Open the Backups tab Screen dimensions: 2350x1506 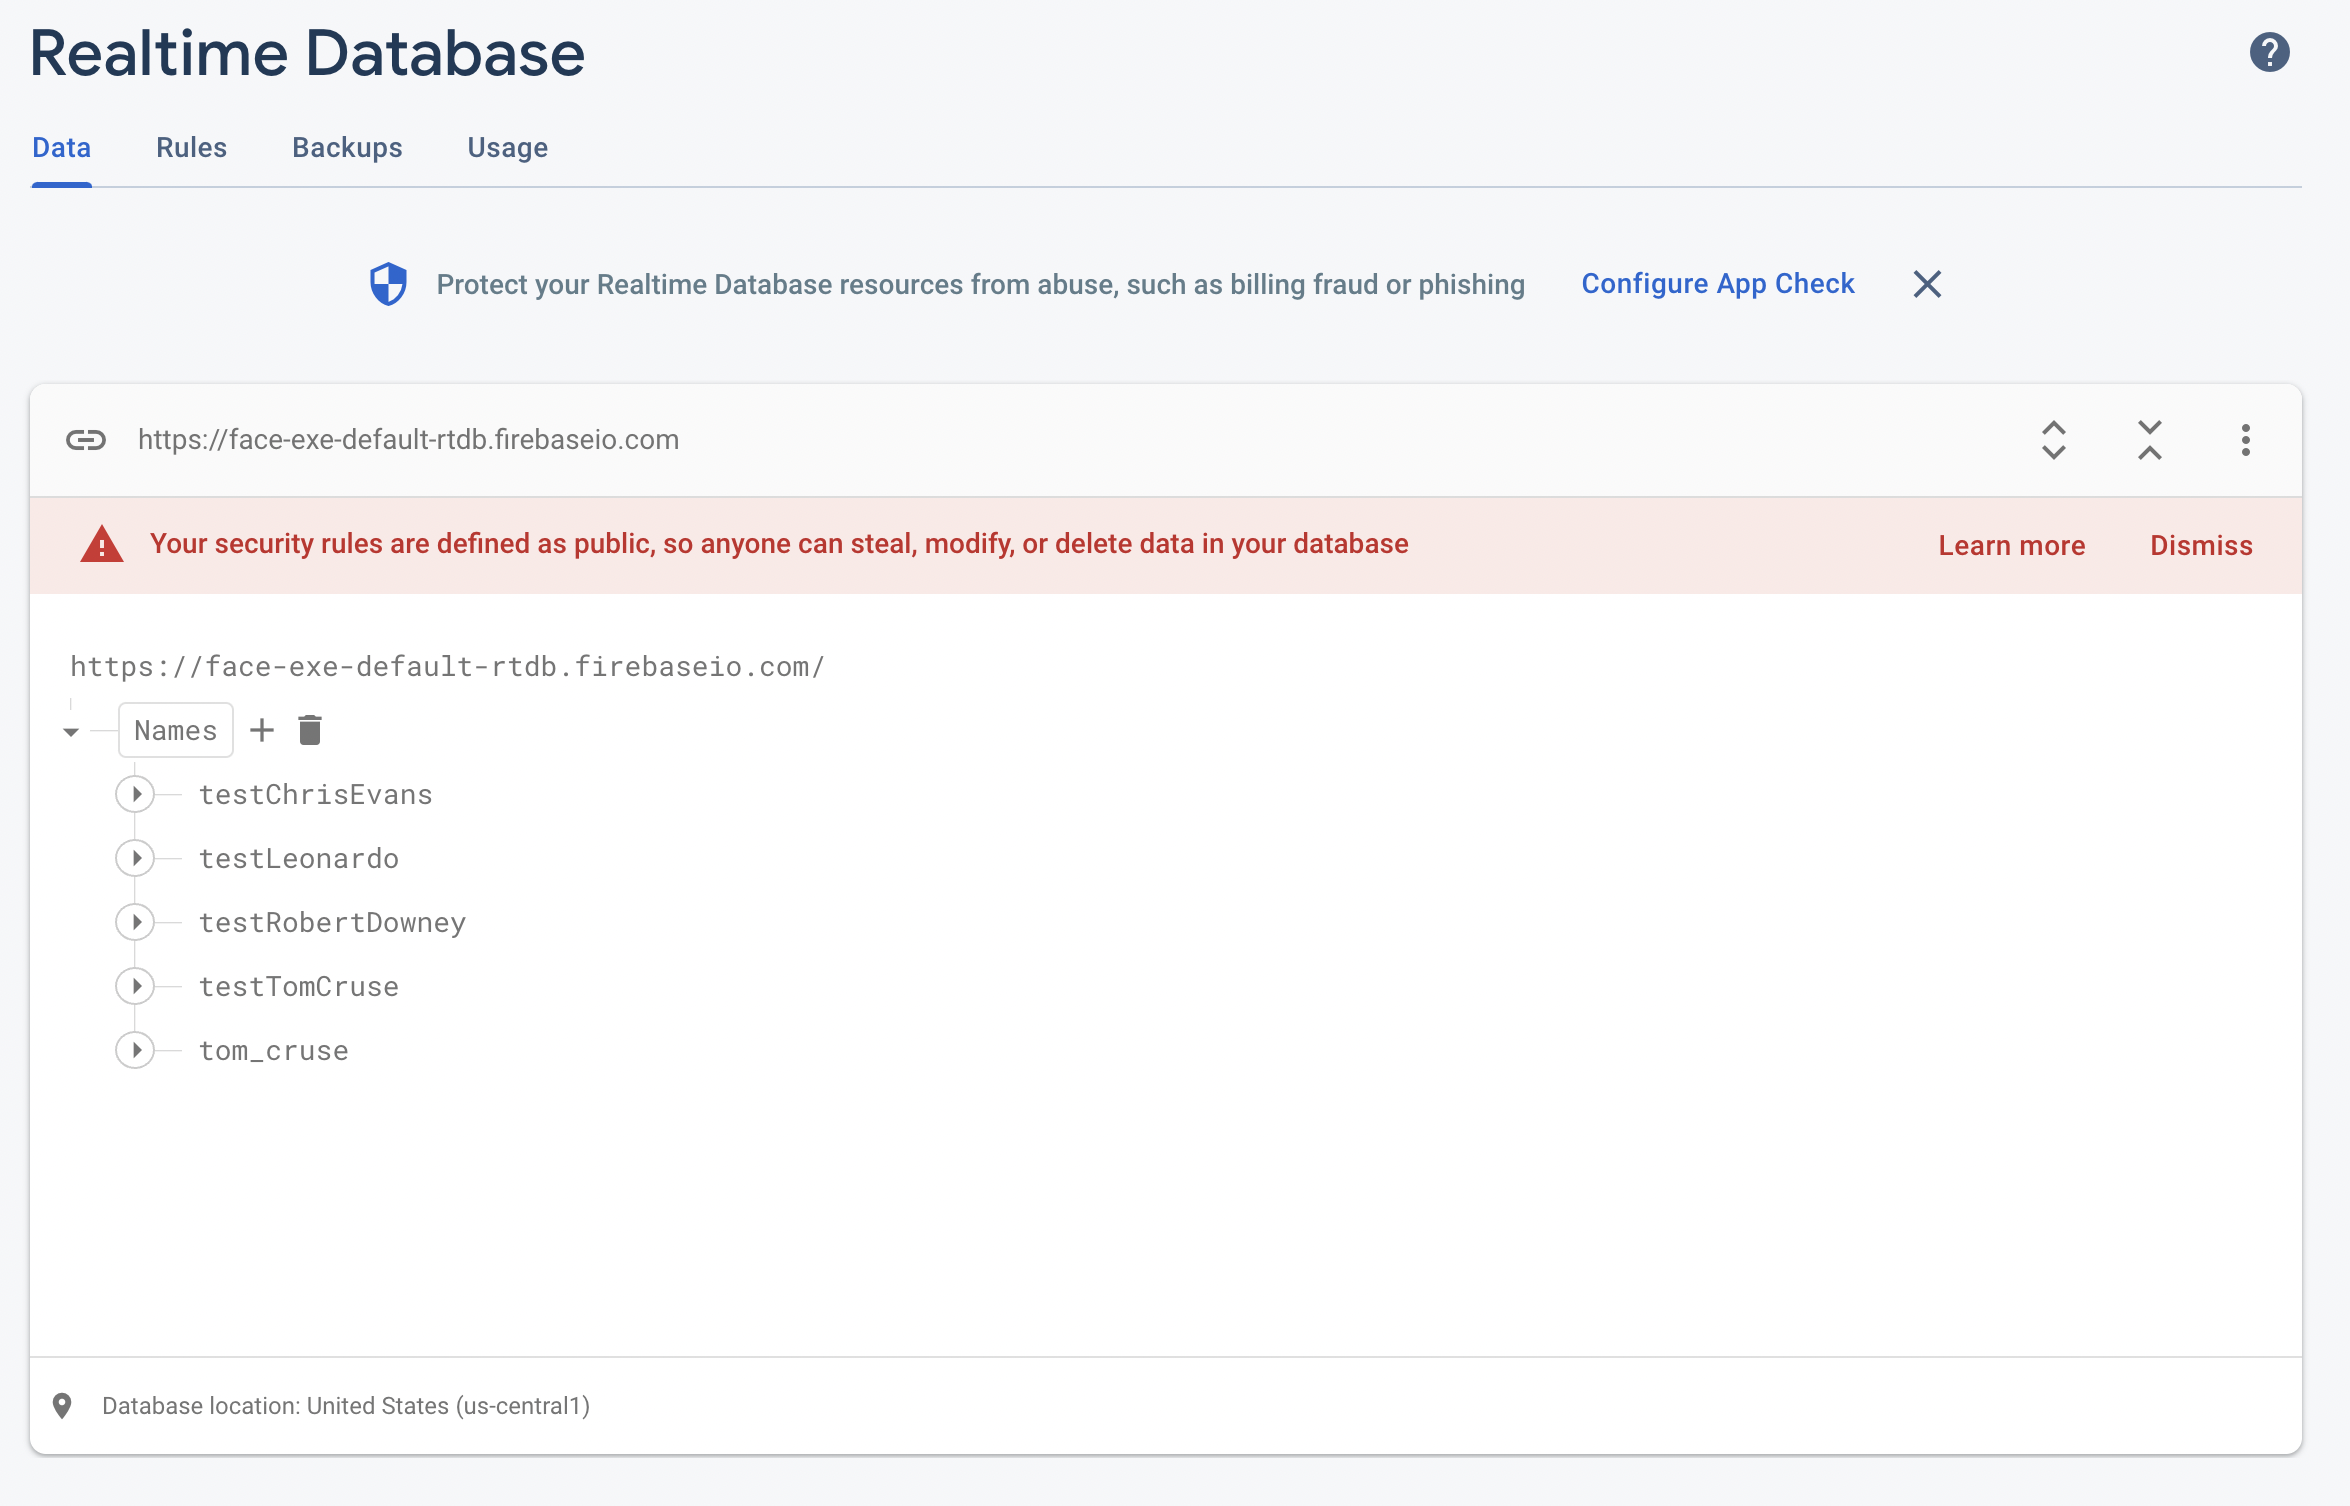(347, 147)
